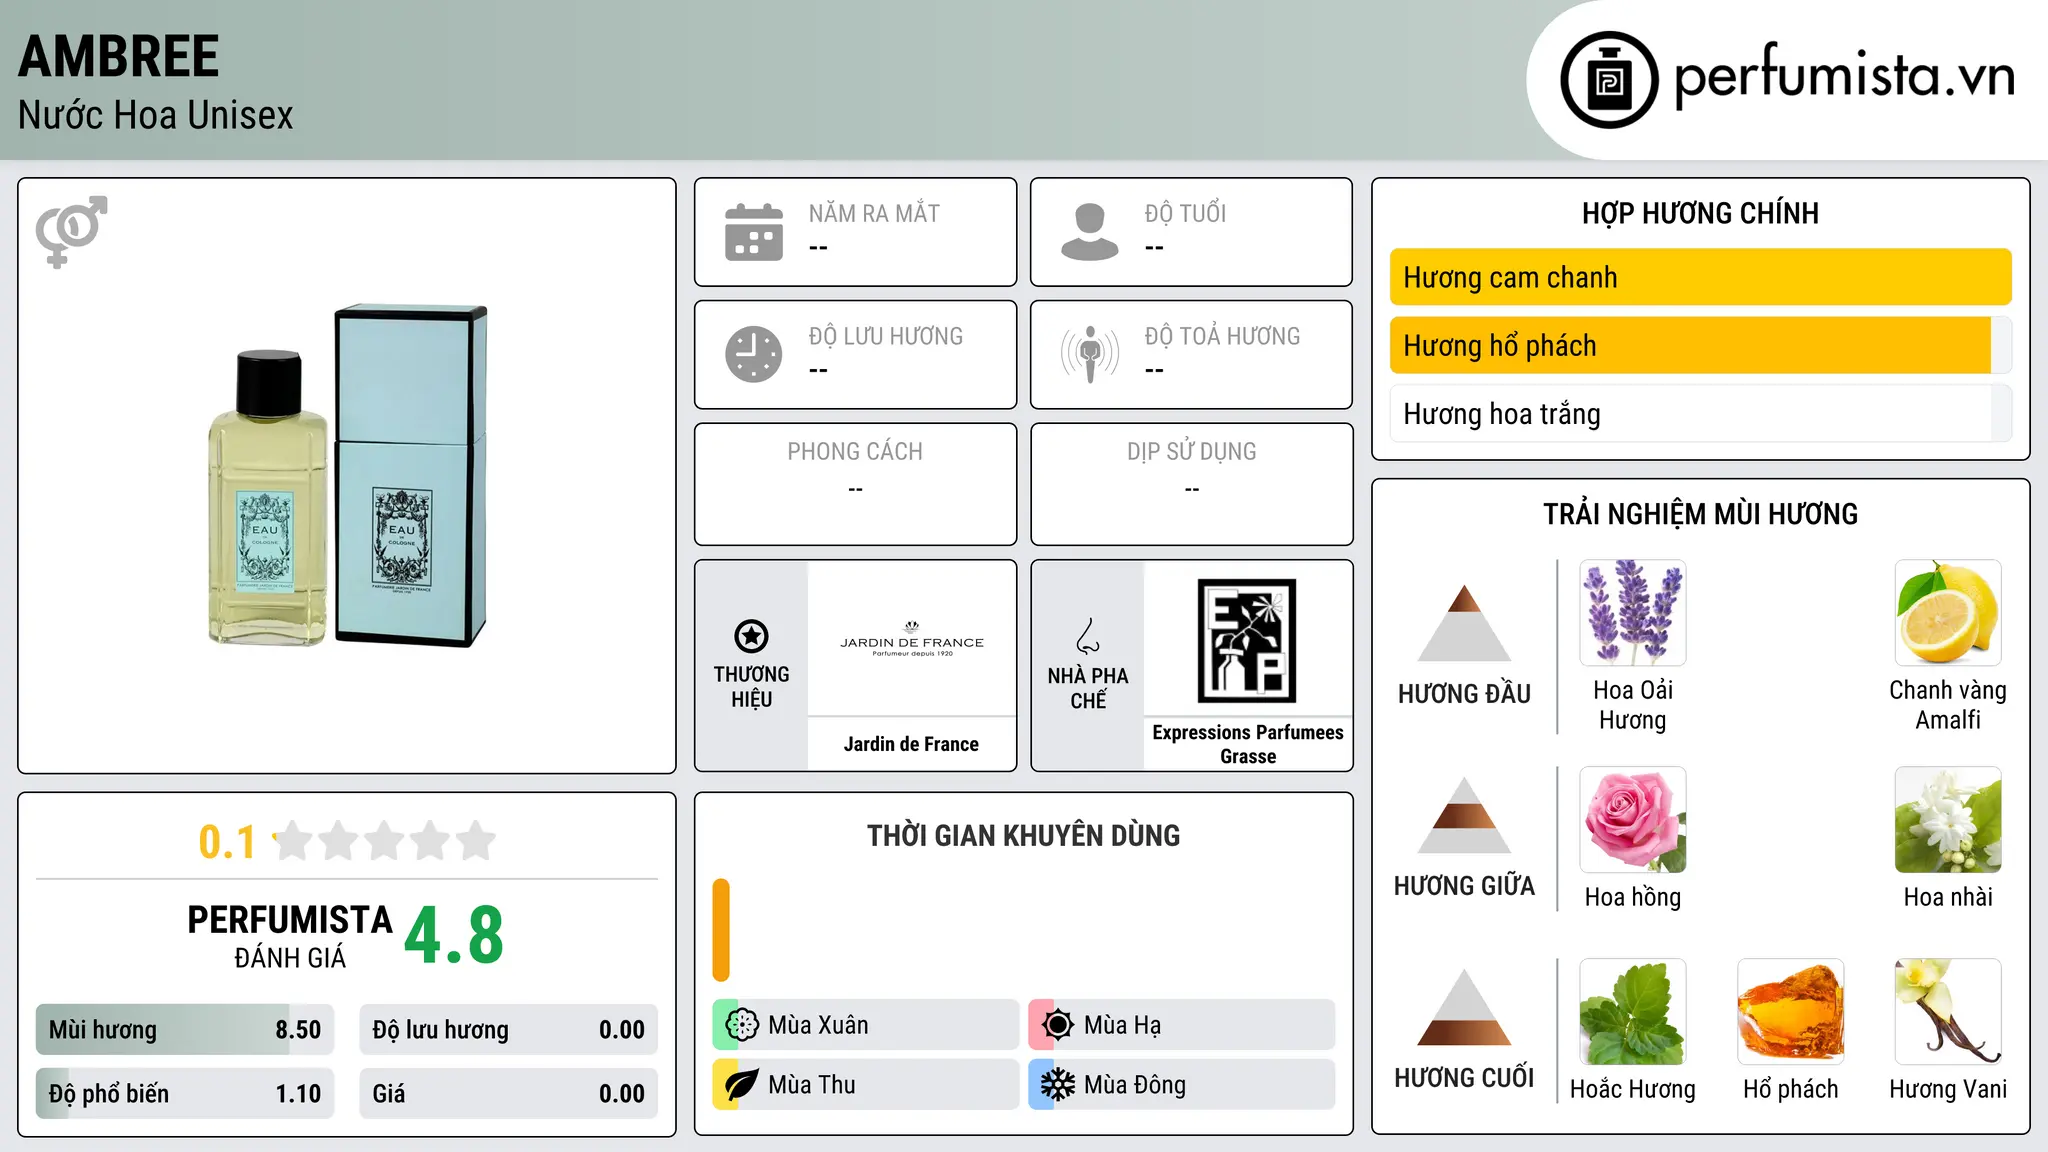Click the Perfumista Đánh Giá label
The height and width of the screenshot is (1152, 2048).
[290, 936]
